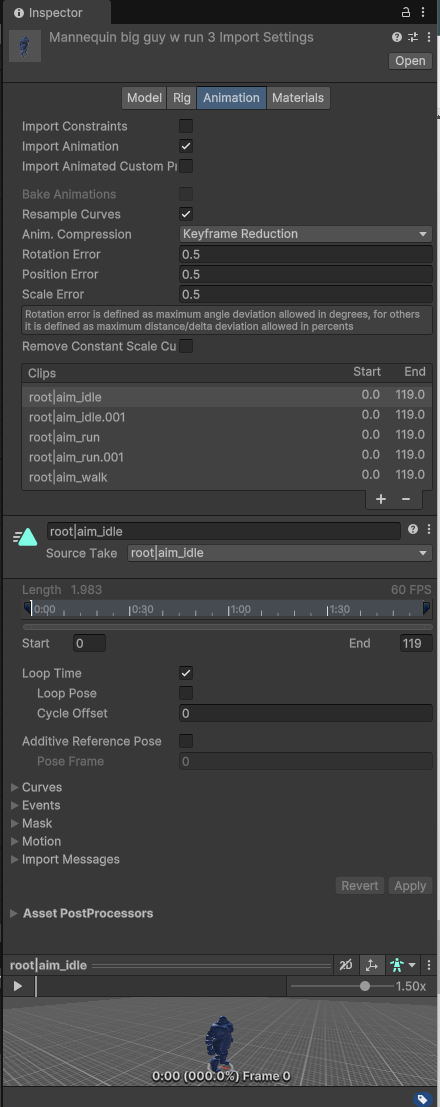The width and height of the screenshot is (440, 1107).
Task: Enable Import Animated Custom Properties
Action: [186, 166]
